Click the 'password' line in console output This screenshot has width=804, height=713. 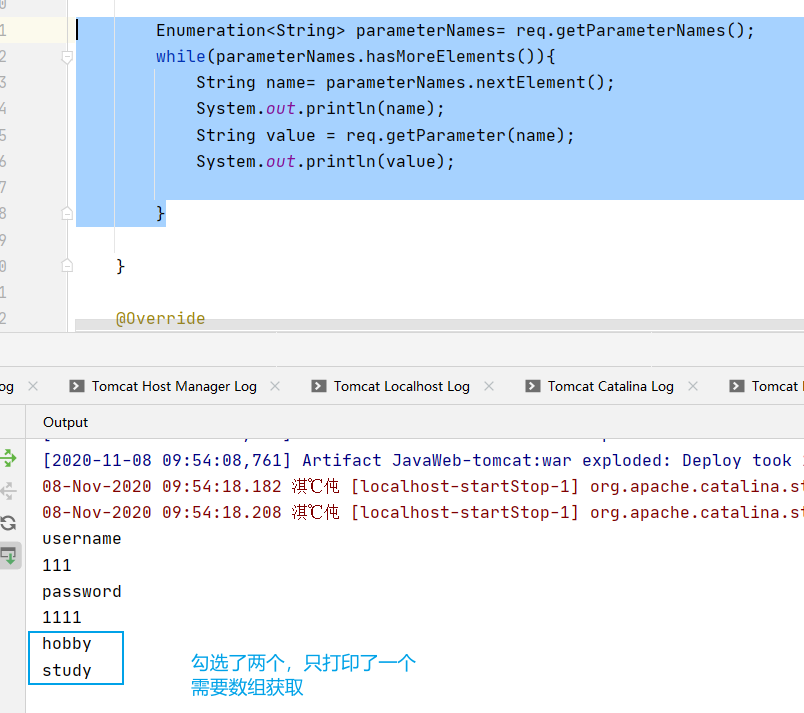82,592
